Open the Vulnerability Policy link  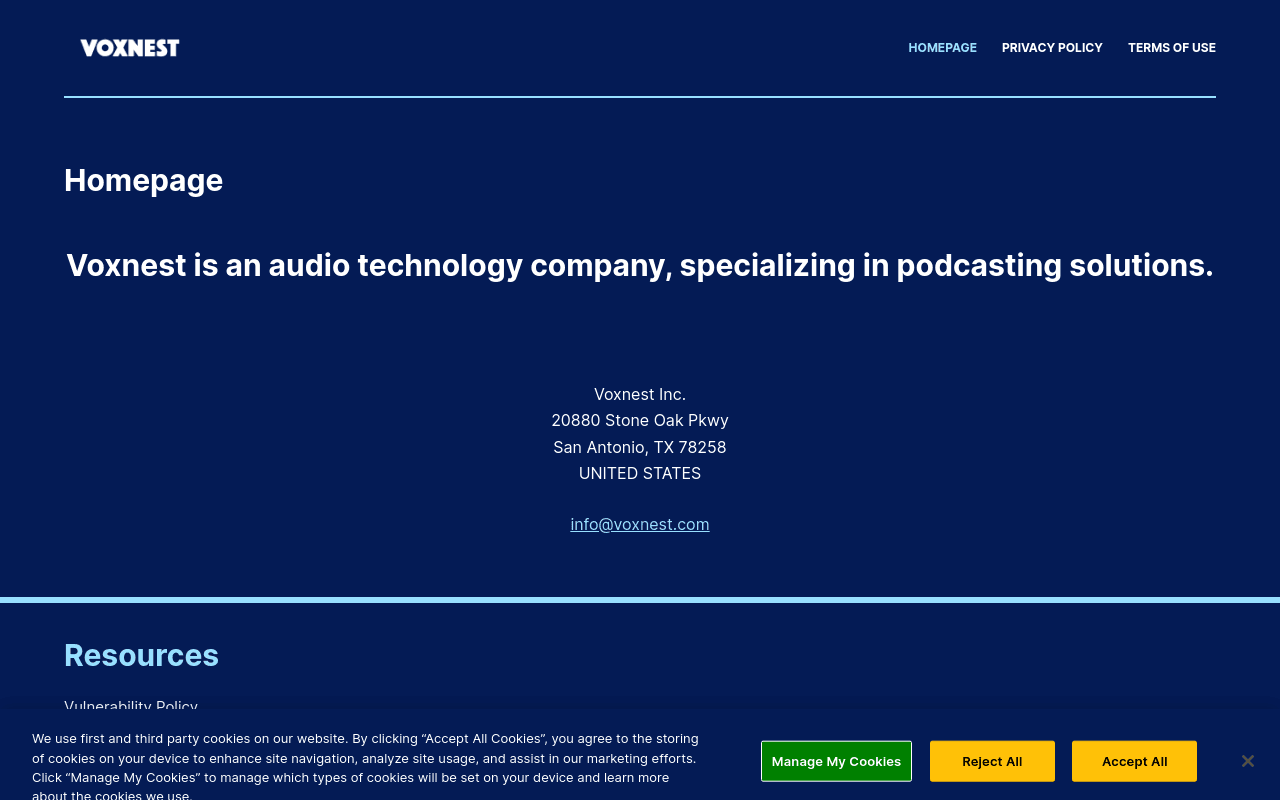click(x=131, y=707)
